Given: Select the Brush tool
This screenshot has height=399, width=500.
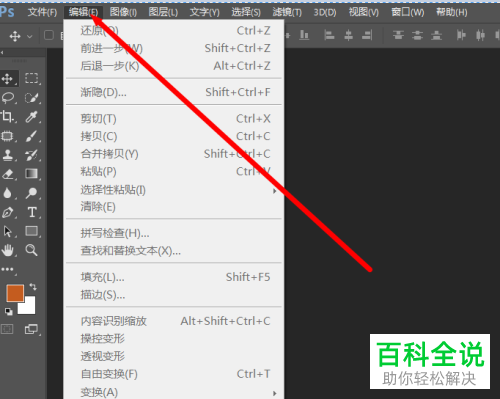Looking at the screenshot, I should point(32,136).
